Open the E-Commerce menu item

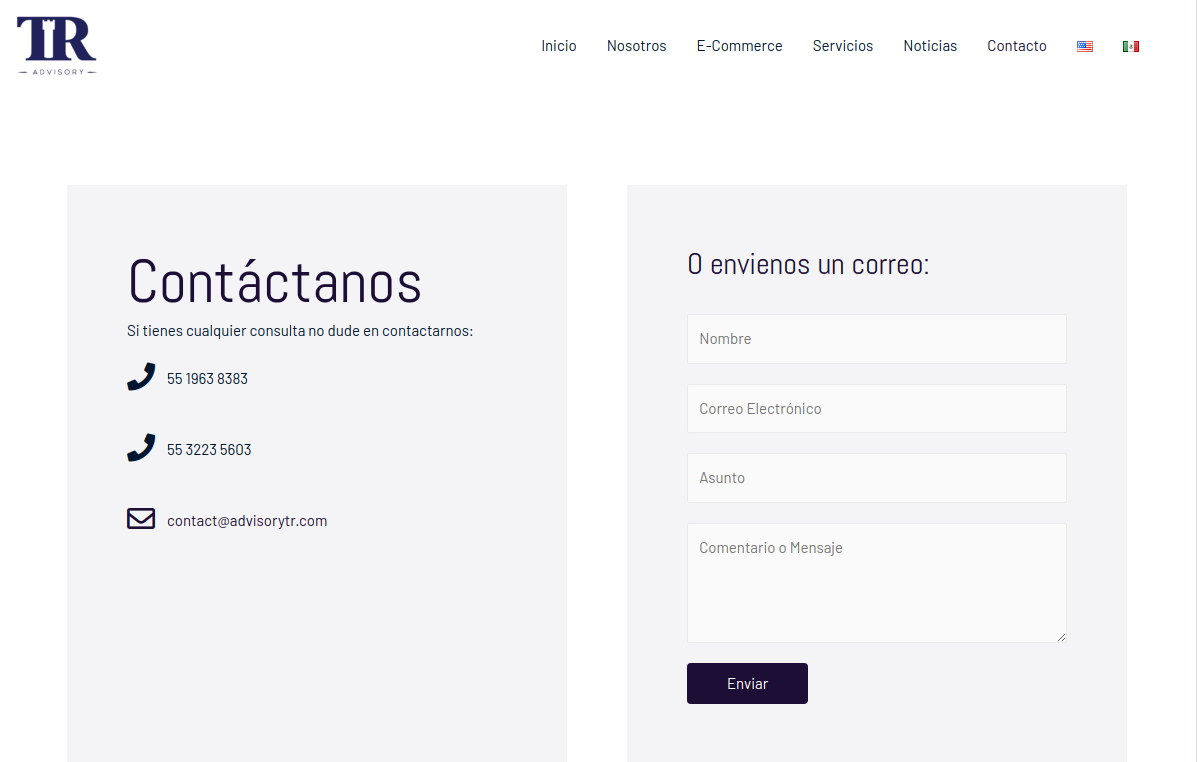pos(739,46)
